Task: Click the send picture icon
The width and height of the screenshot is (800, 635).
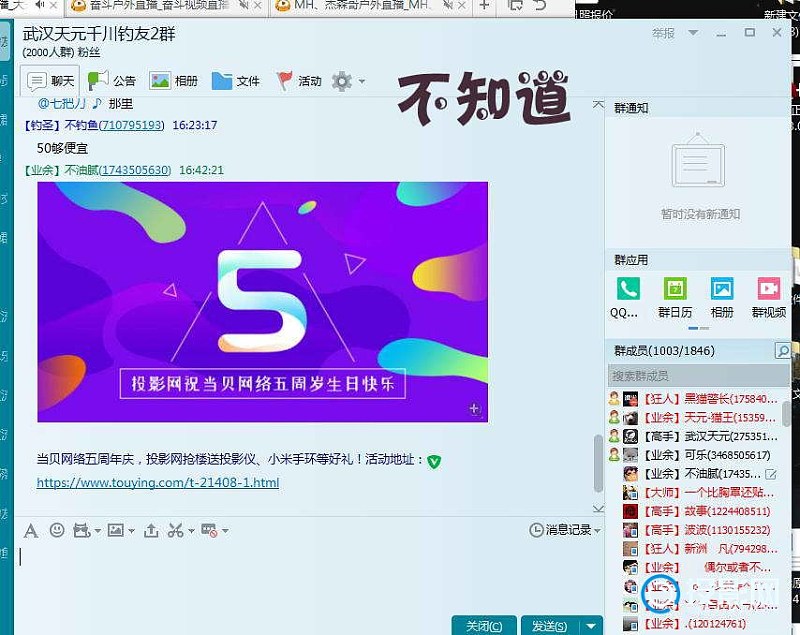Action: coord(116,531)
